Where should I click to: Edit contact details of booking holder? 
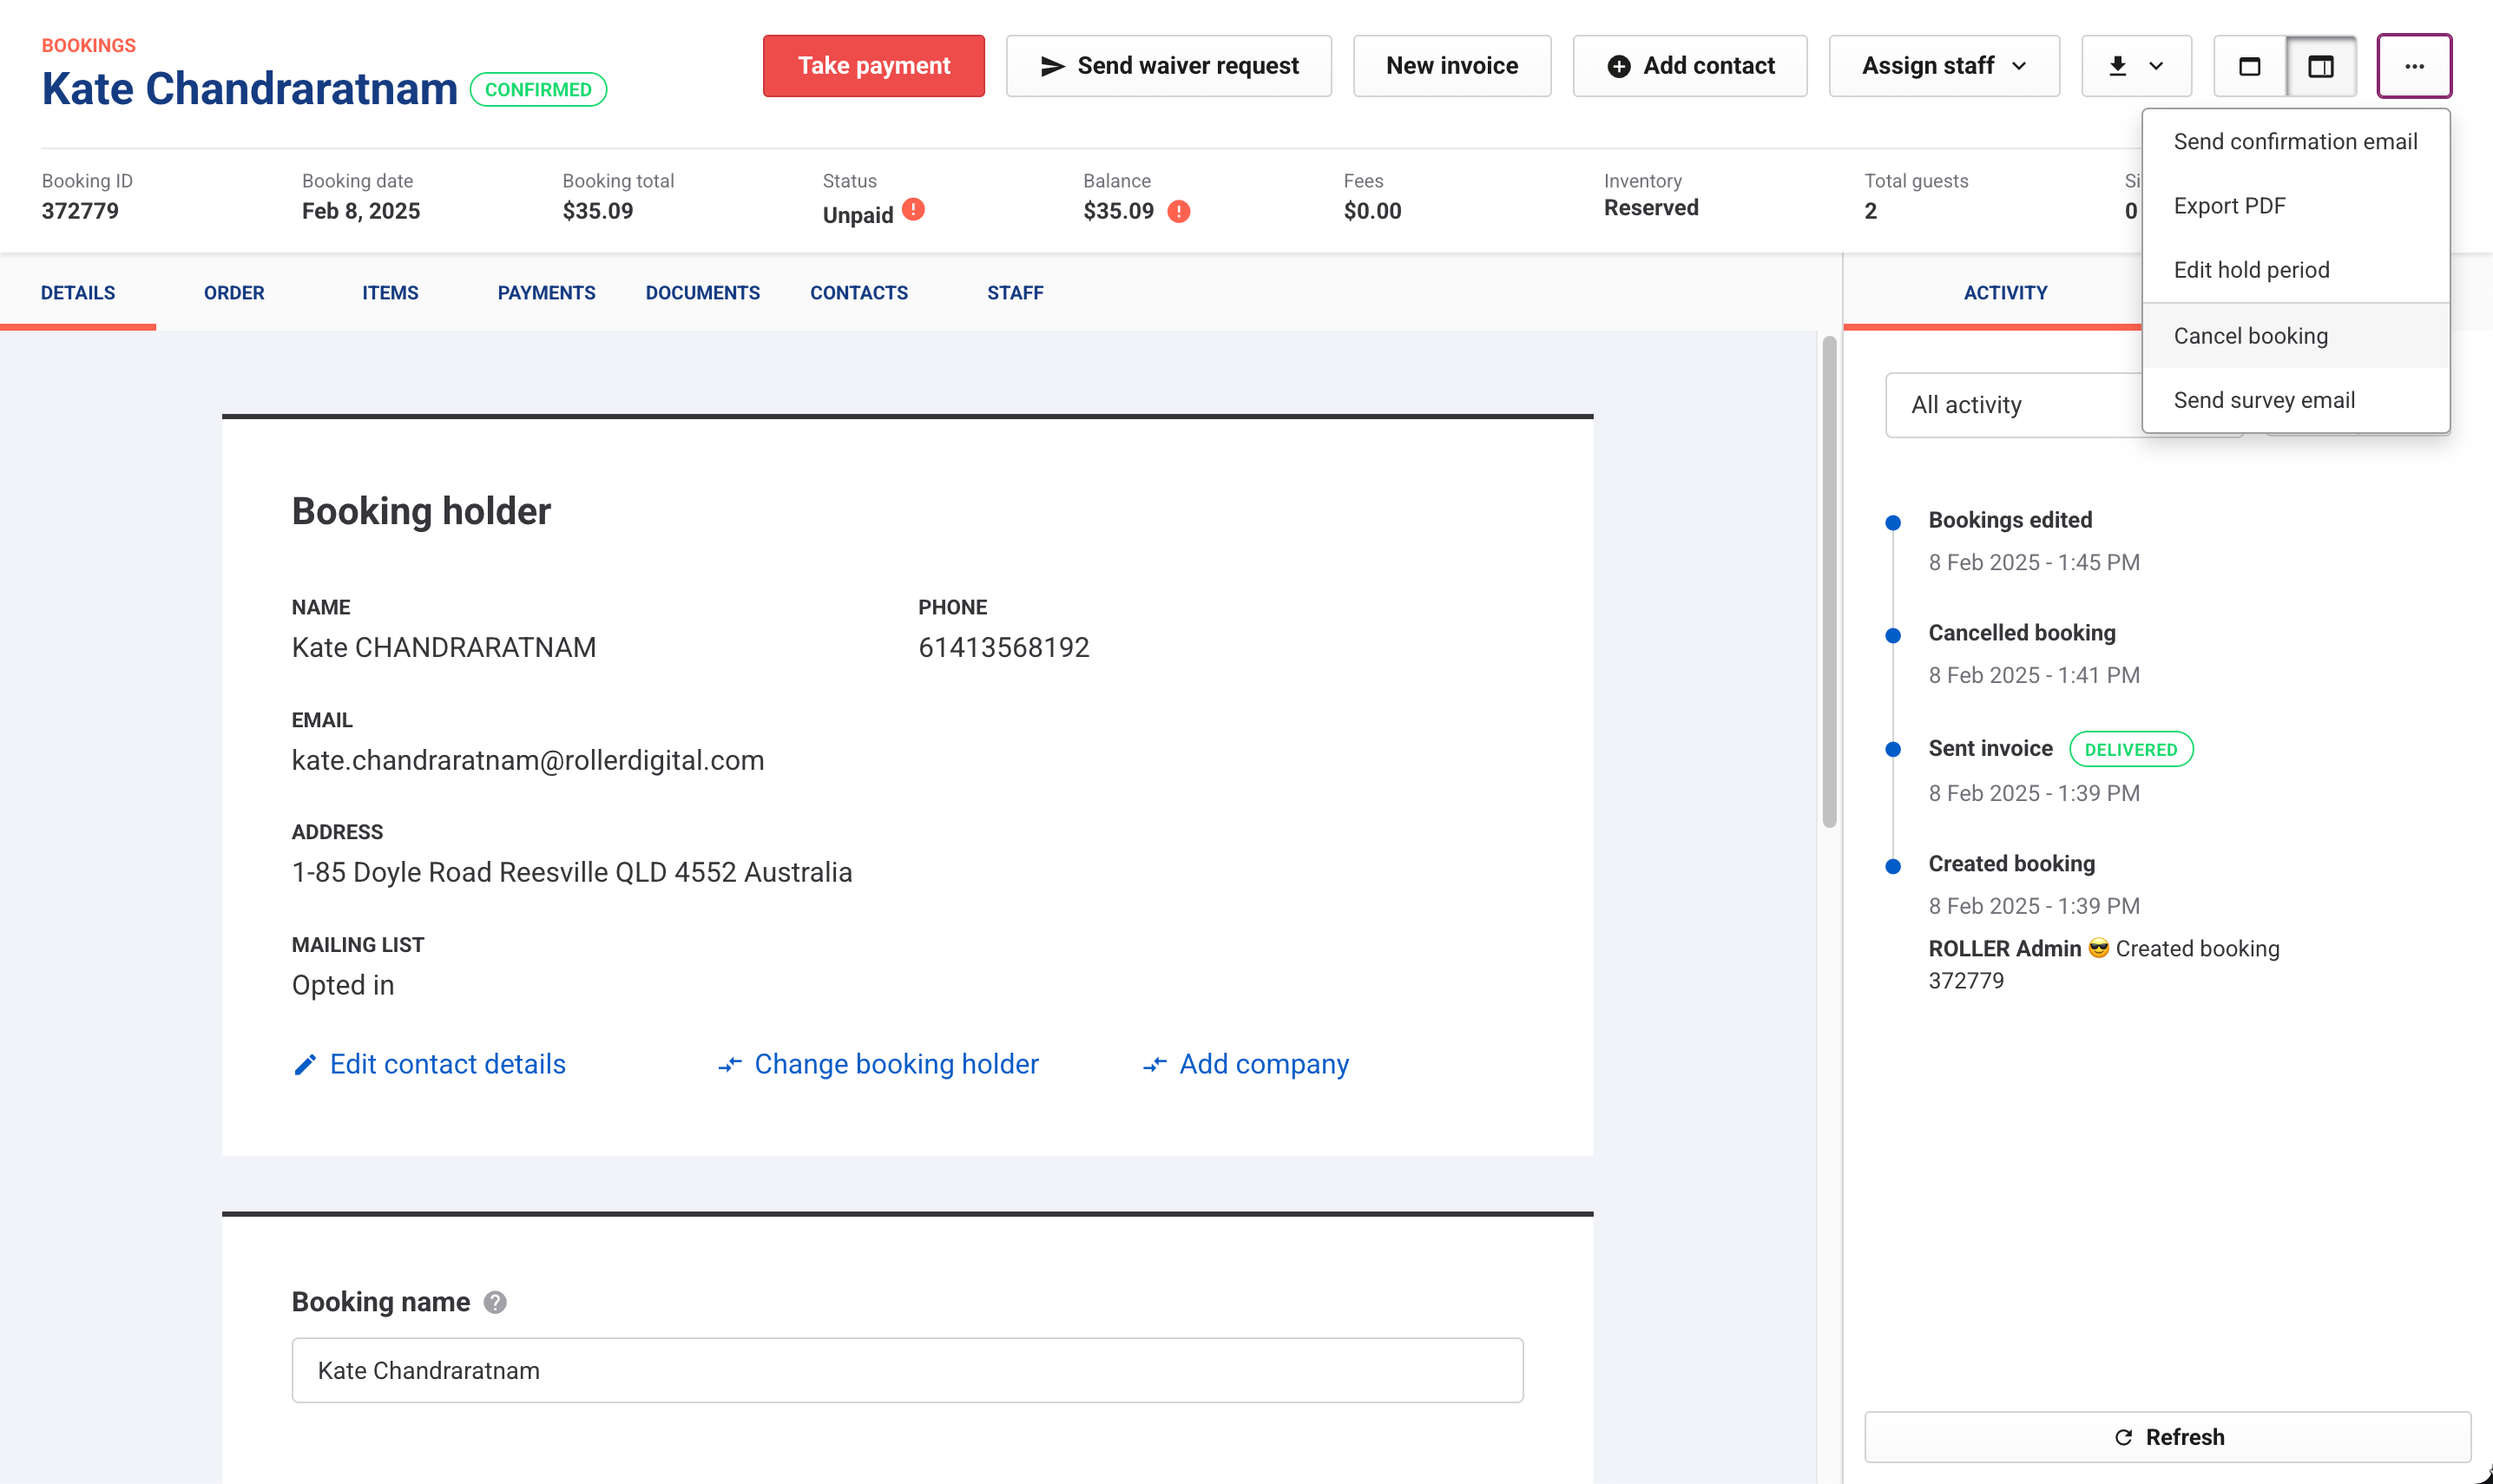tap(430, 1065)
